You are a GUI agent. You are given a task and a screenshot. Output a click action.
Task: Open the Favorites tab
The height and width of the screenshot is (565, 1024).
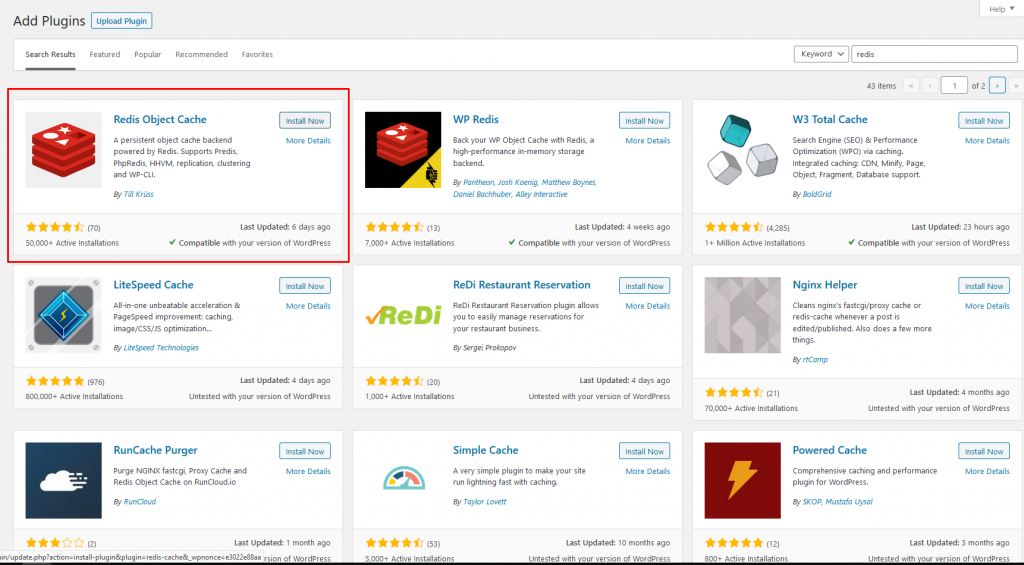[x=257, y=54]
